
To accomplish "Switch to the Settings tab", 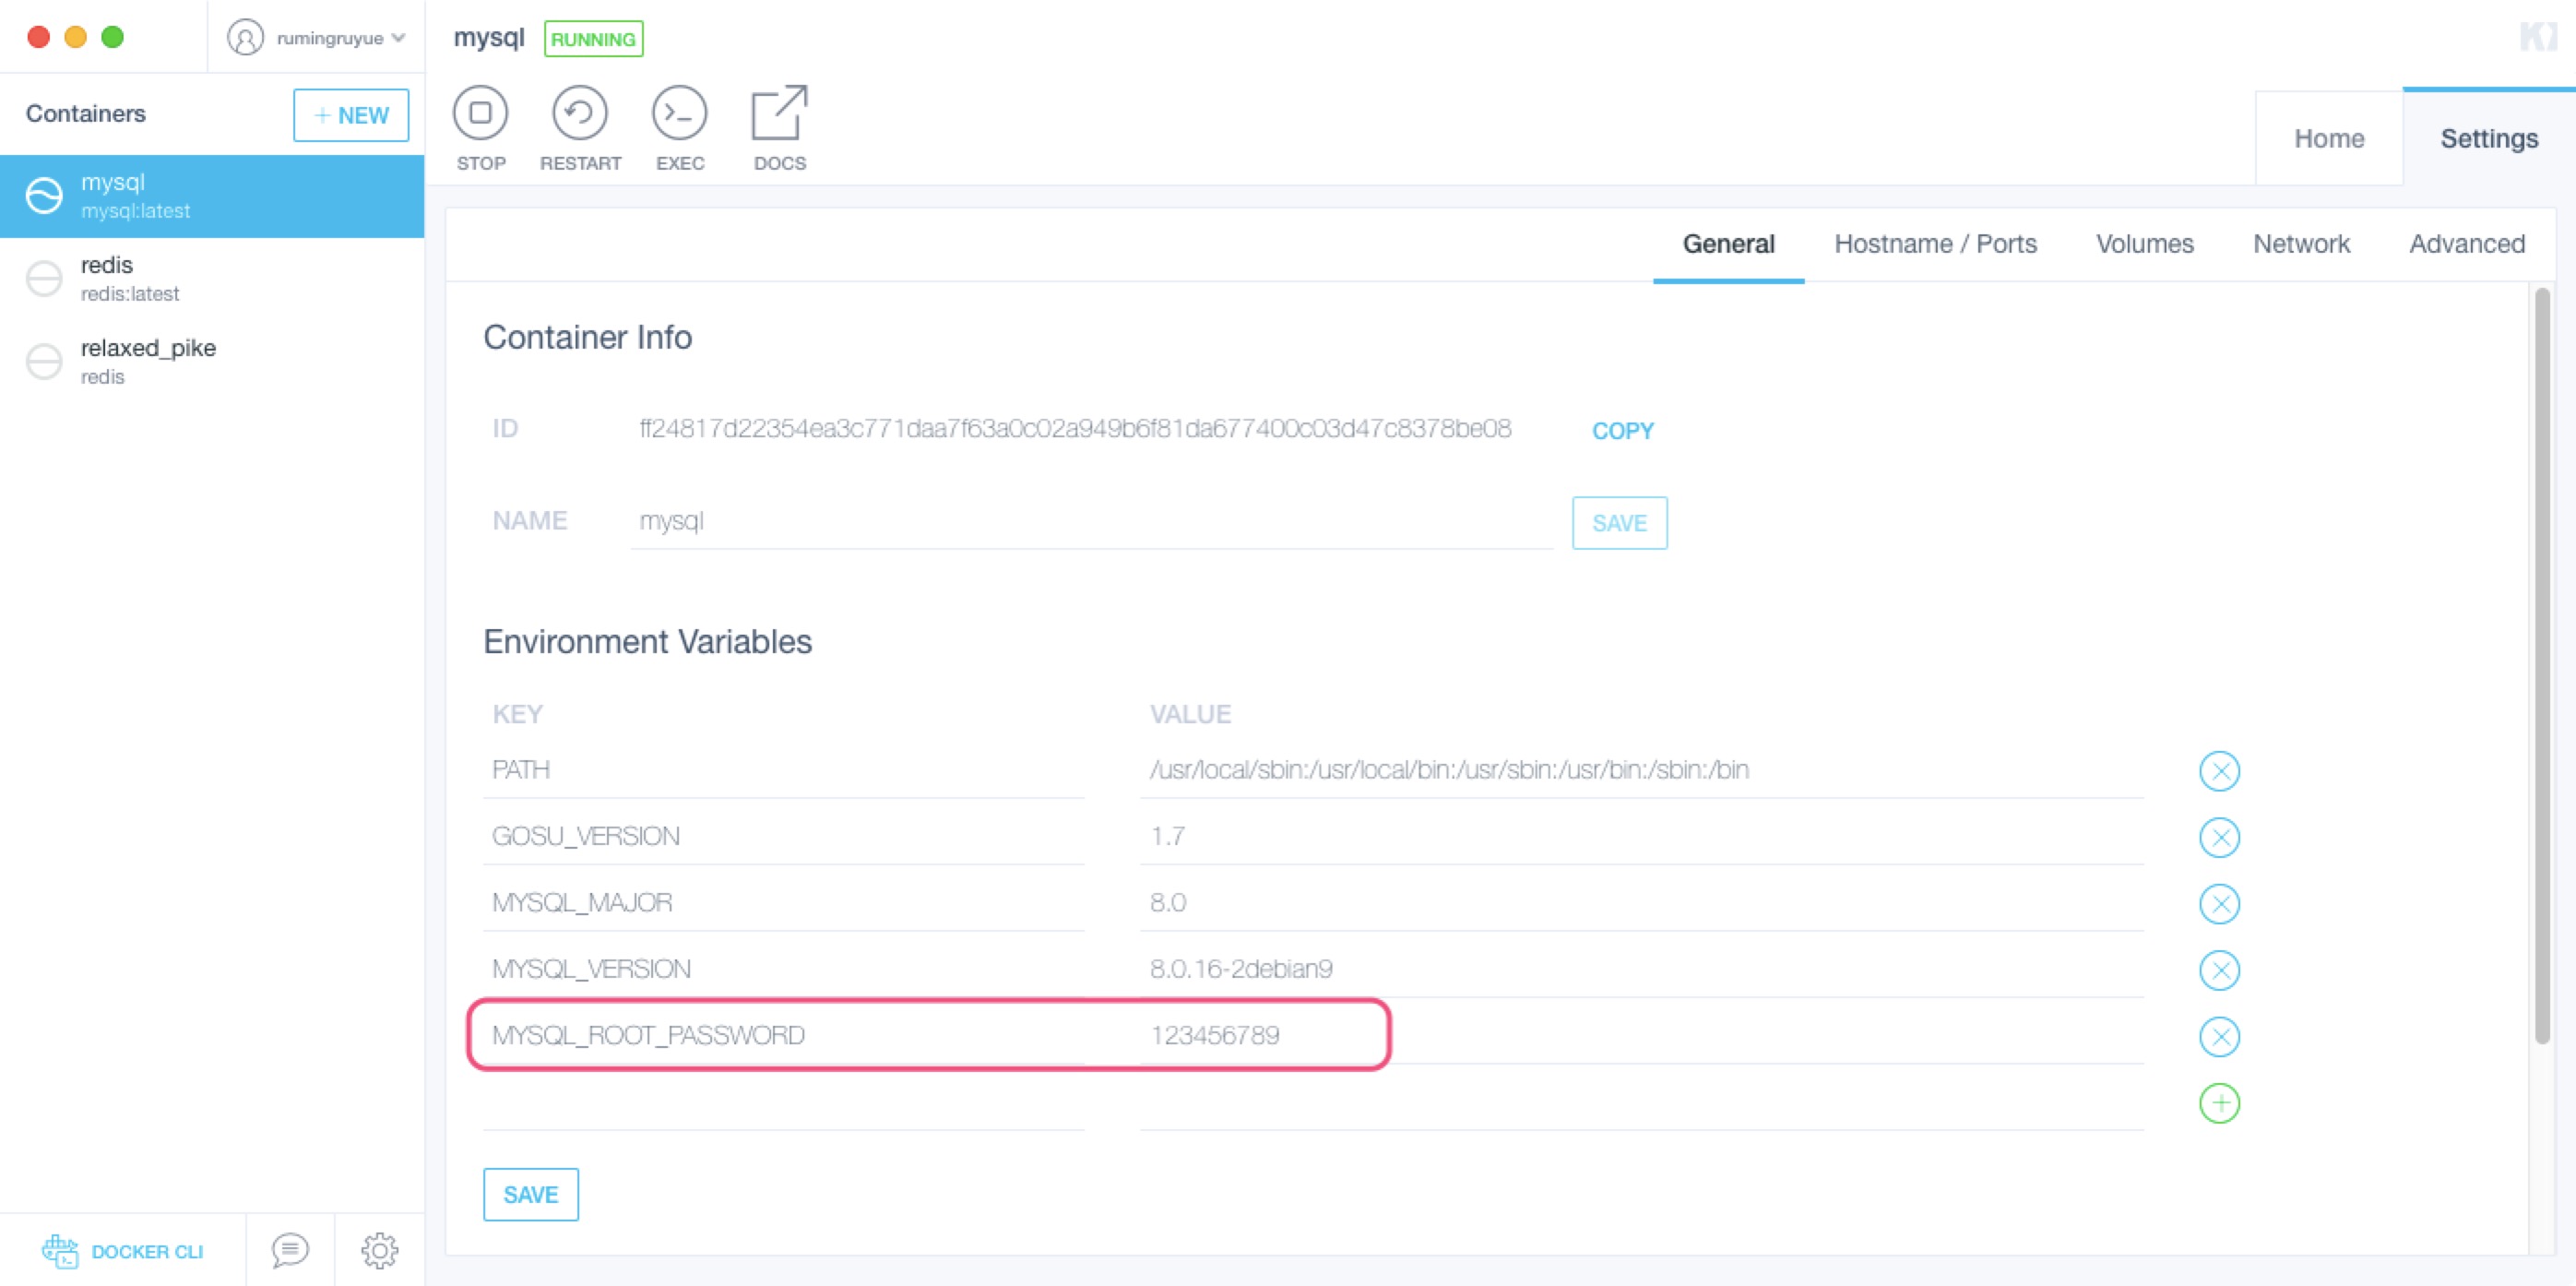I will click(2489, 138).
